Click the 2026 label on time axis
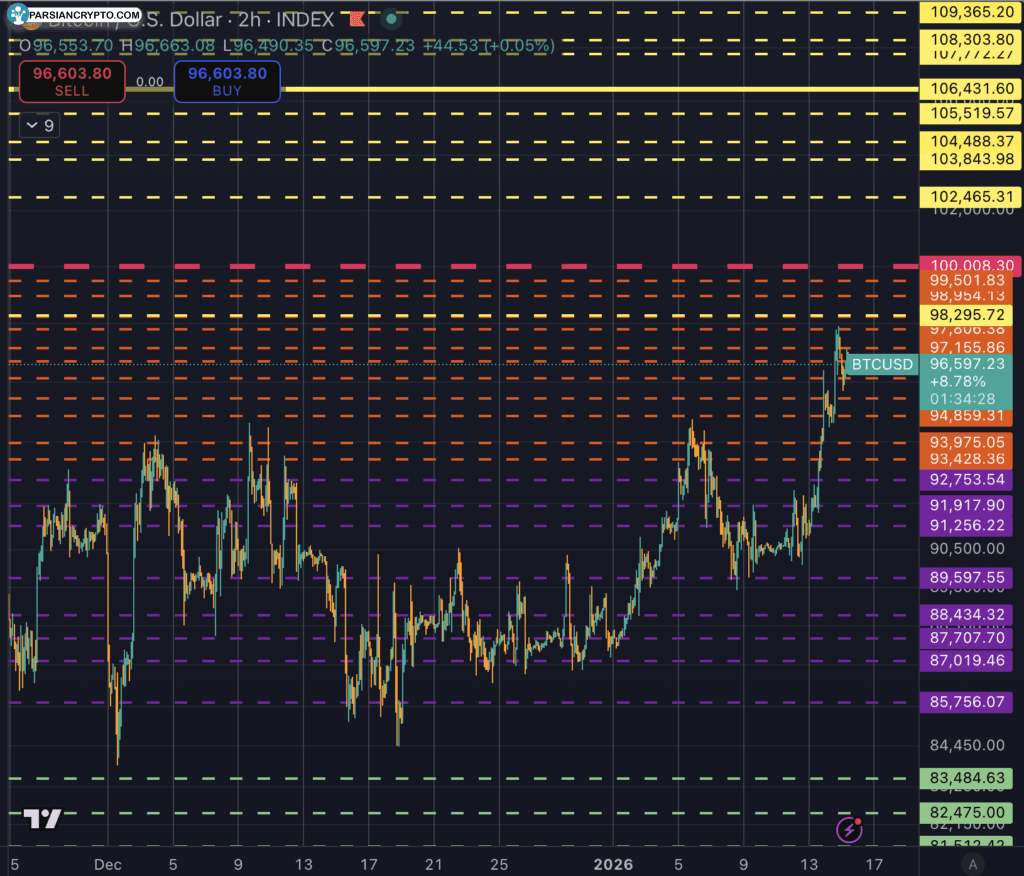This screenshot has width=1024, height=876. (613, 864)
